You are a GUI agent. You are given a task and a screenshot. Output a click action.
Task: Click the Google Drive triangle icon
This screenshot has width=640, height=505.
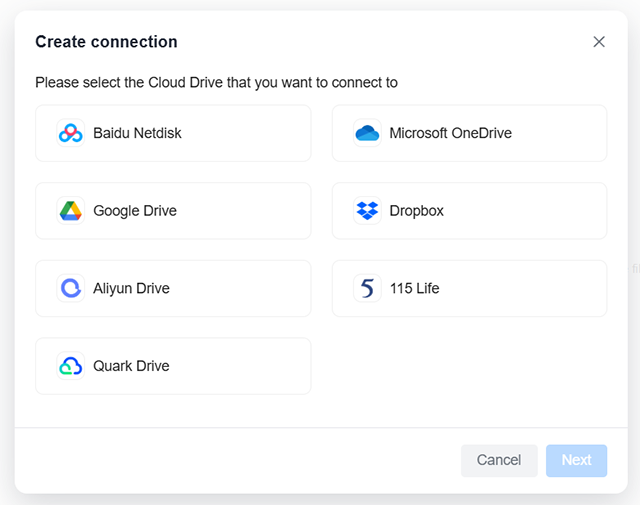(x=70, y=211)
